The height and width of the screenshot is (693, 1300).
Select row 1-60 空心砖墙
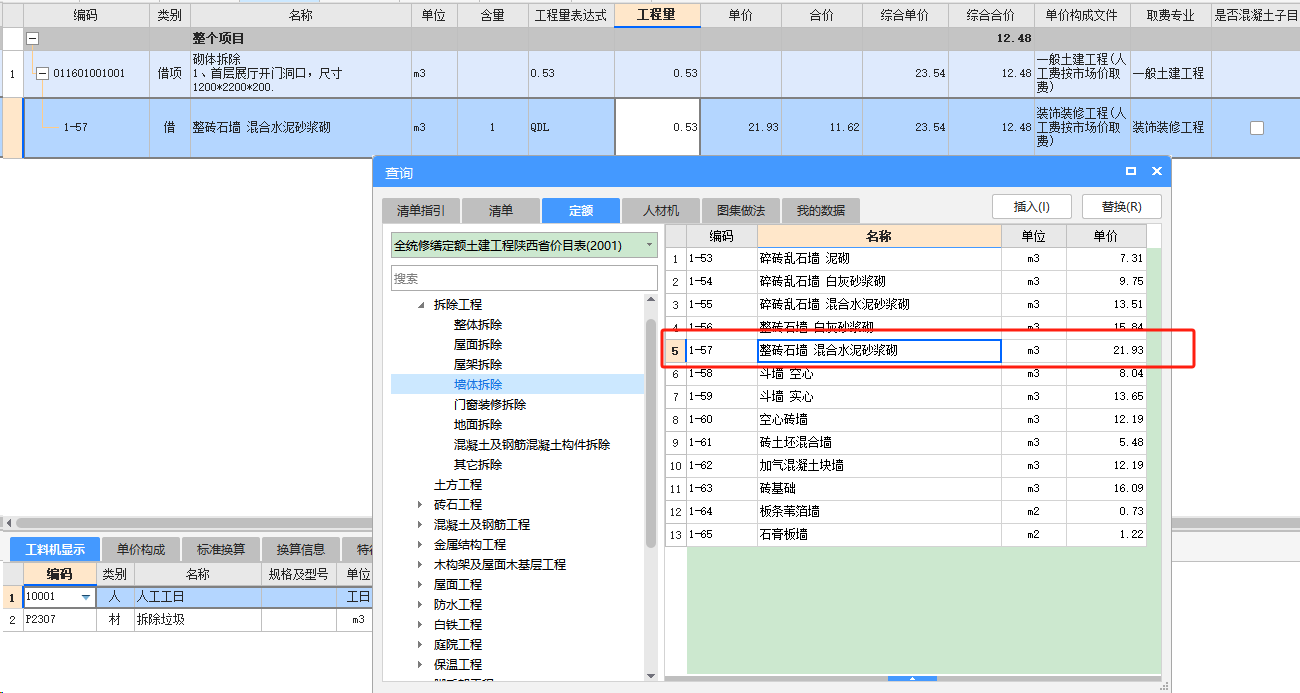pyautogui.click(x=906, y=420)
